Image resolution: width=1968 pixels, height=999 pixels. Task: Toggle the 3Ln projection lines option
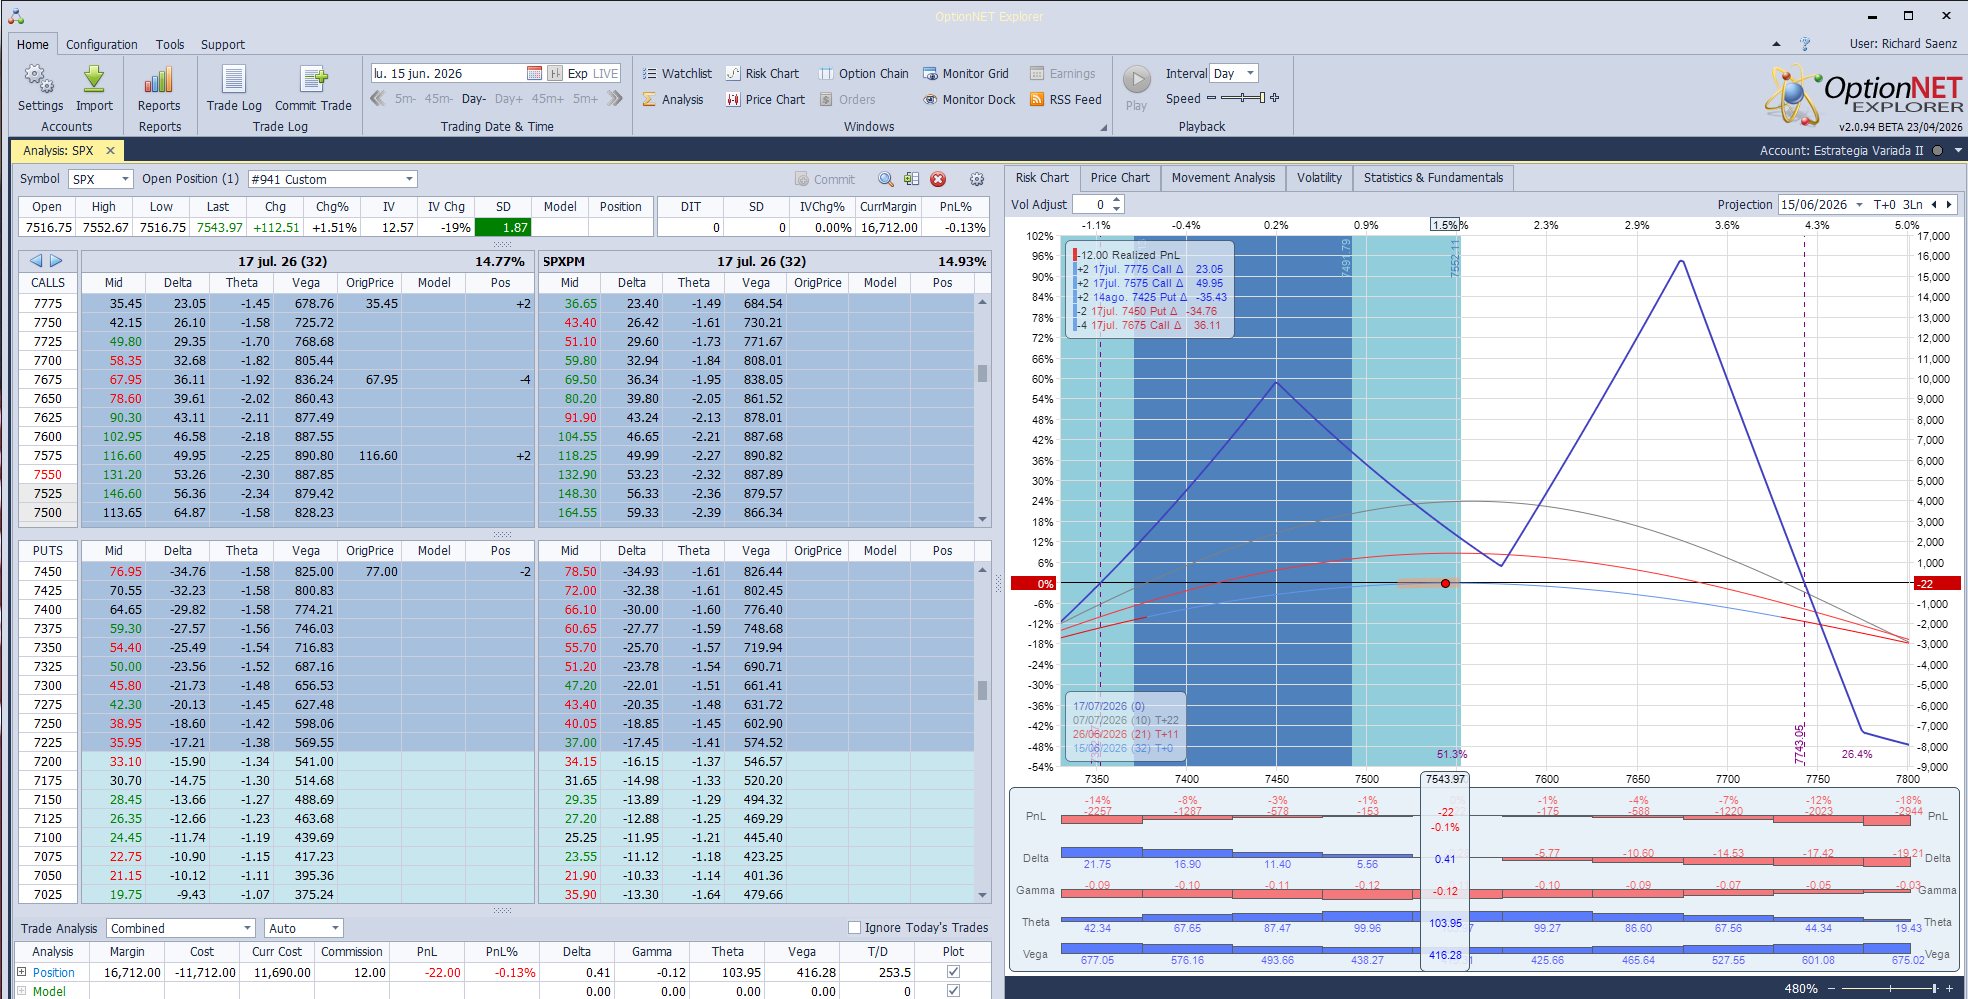1912,204
